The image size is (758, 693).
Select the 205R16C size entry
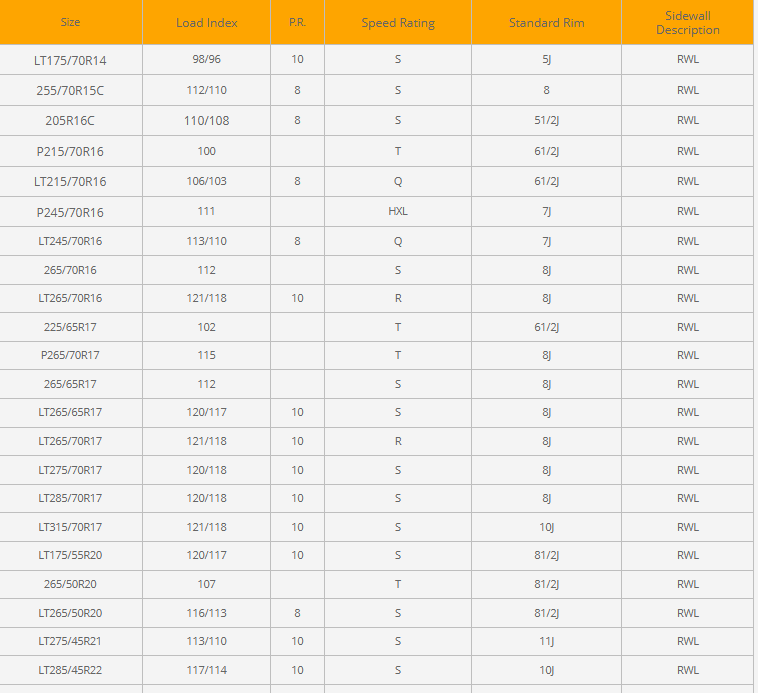(70, 120)
